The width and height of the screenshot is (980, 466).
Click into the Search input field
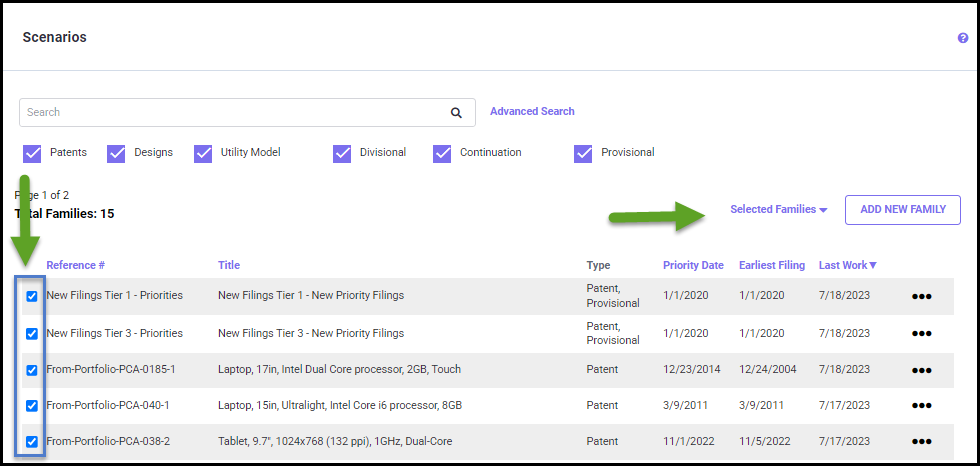(230, 113)
